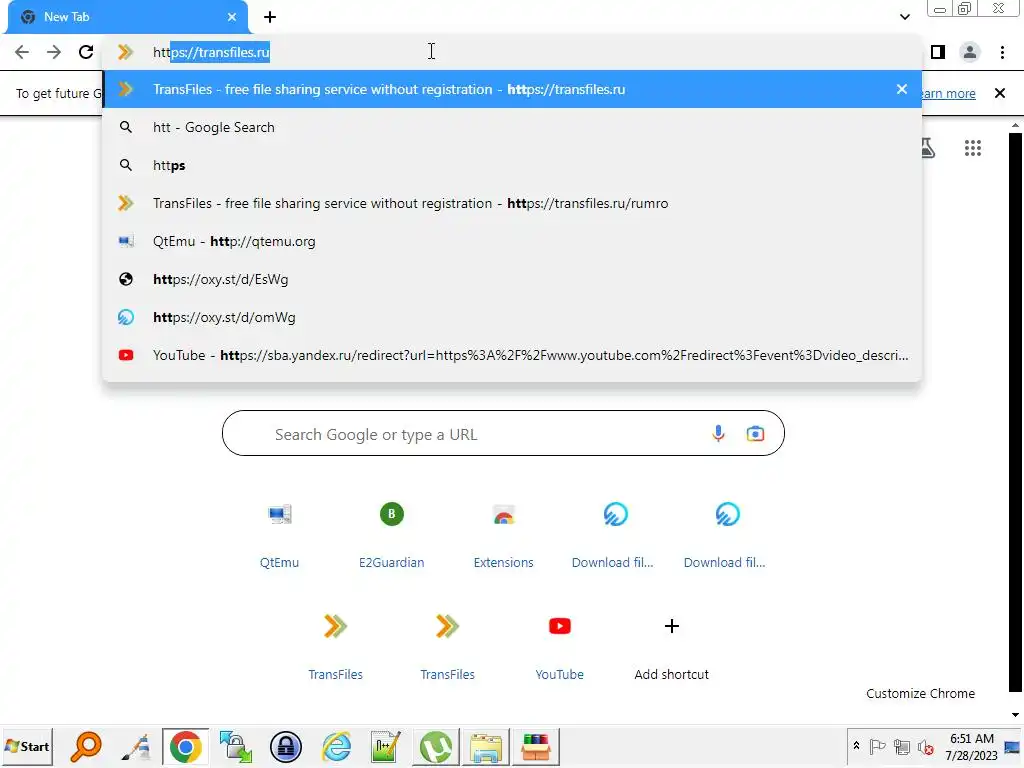Image resolution: width=1024 pixels, height=768 pixels.
Task: Choose the 'htt - Google Search' suggestion
Action: pyautogui.click(x=512, y=127)
